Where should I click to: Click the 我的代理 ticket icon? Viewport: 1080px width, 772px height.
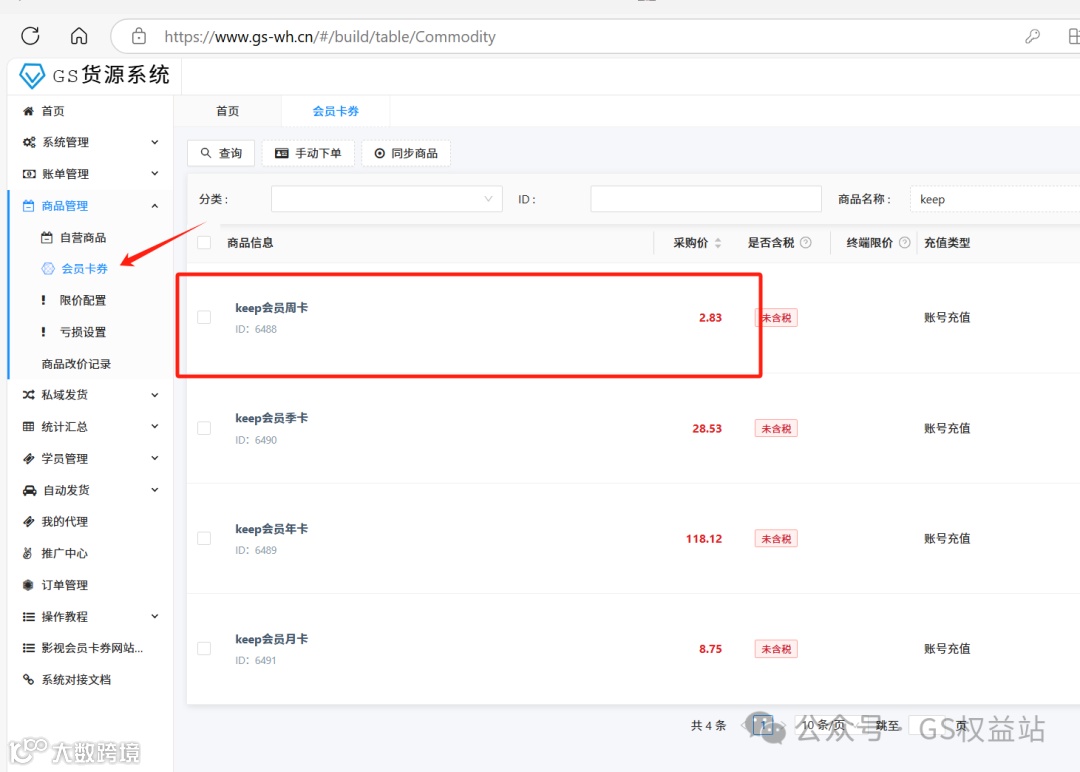pos(28,521)
